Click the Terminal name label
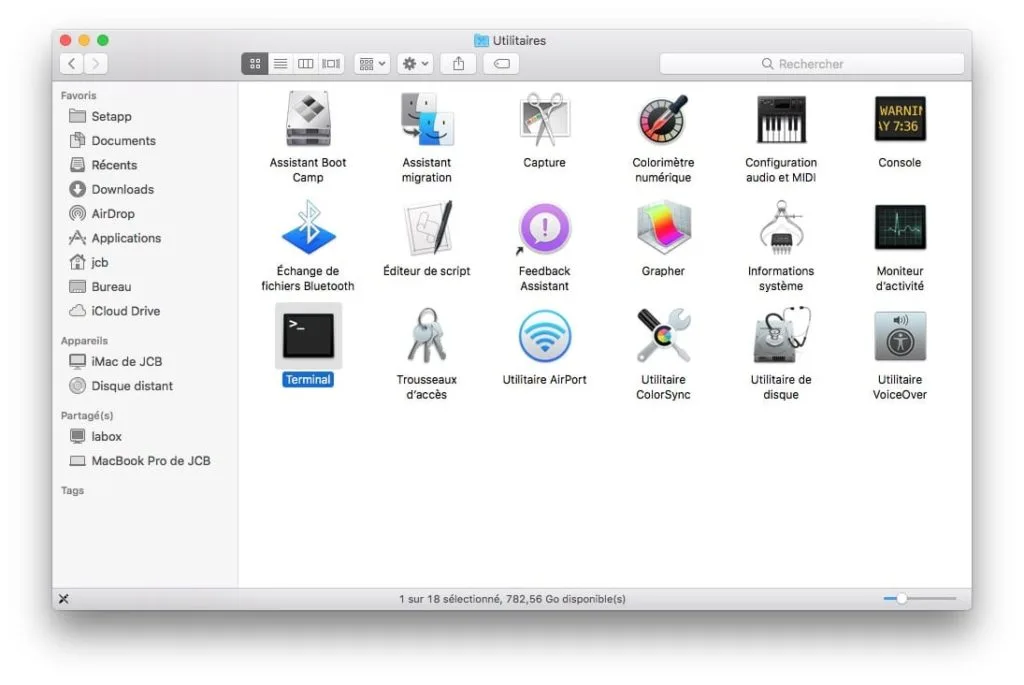This screenshot has width=1024, height=685. click(308, 379)
